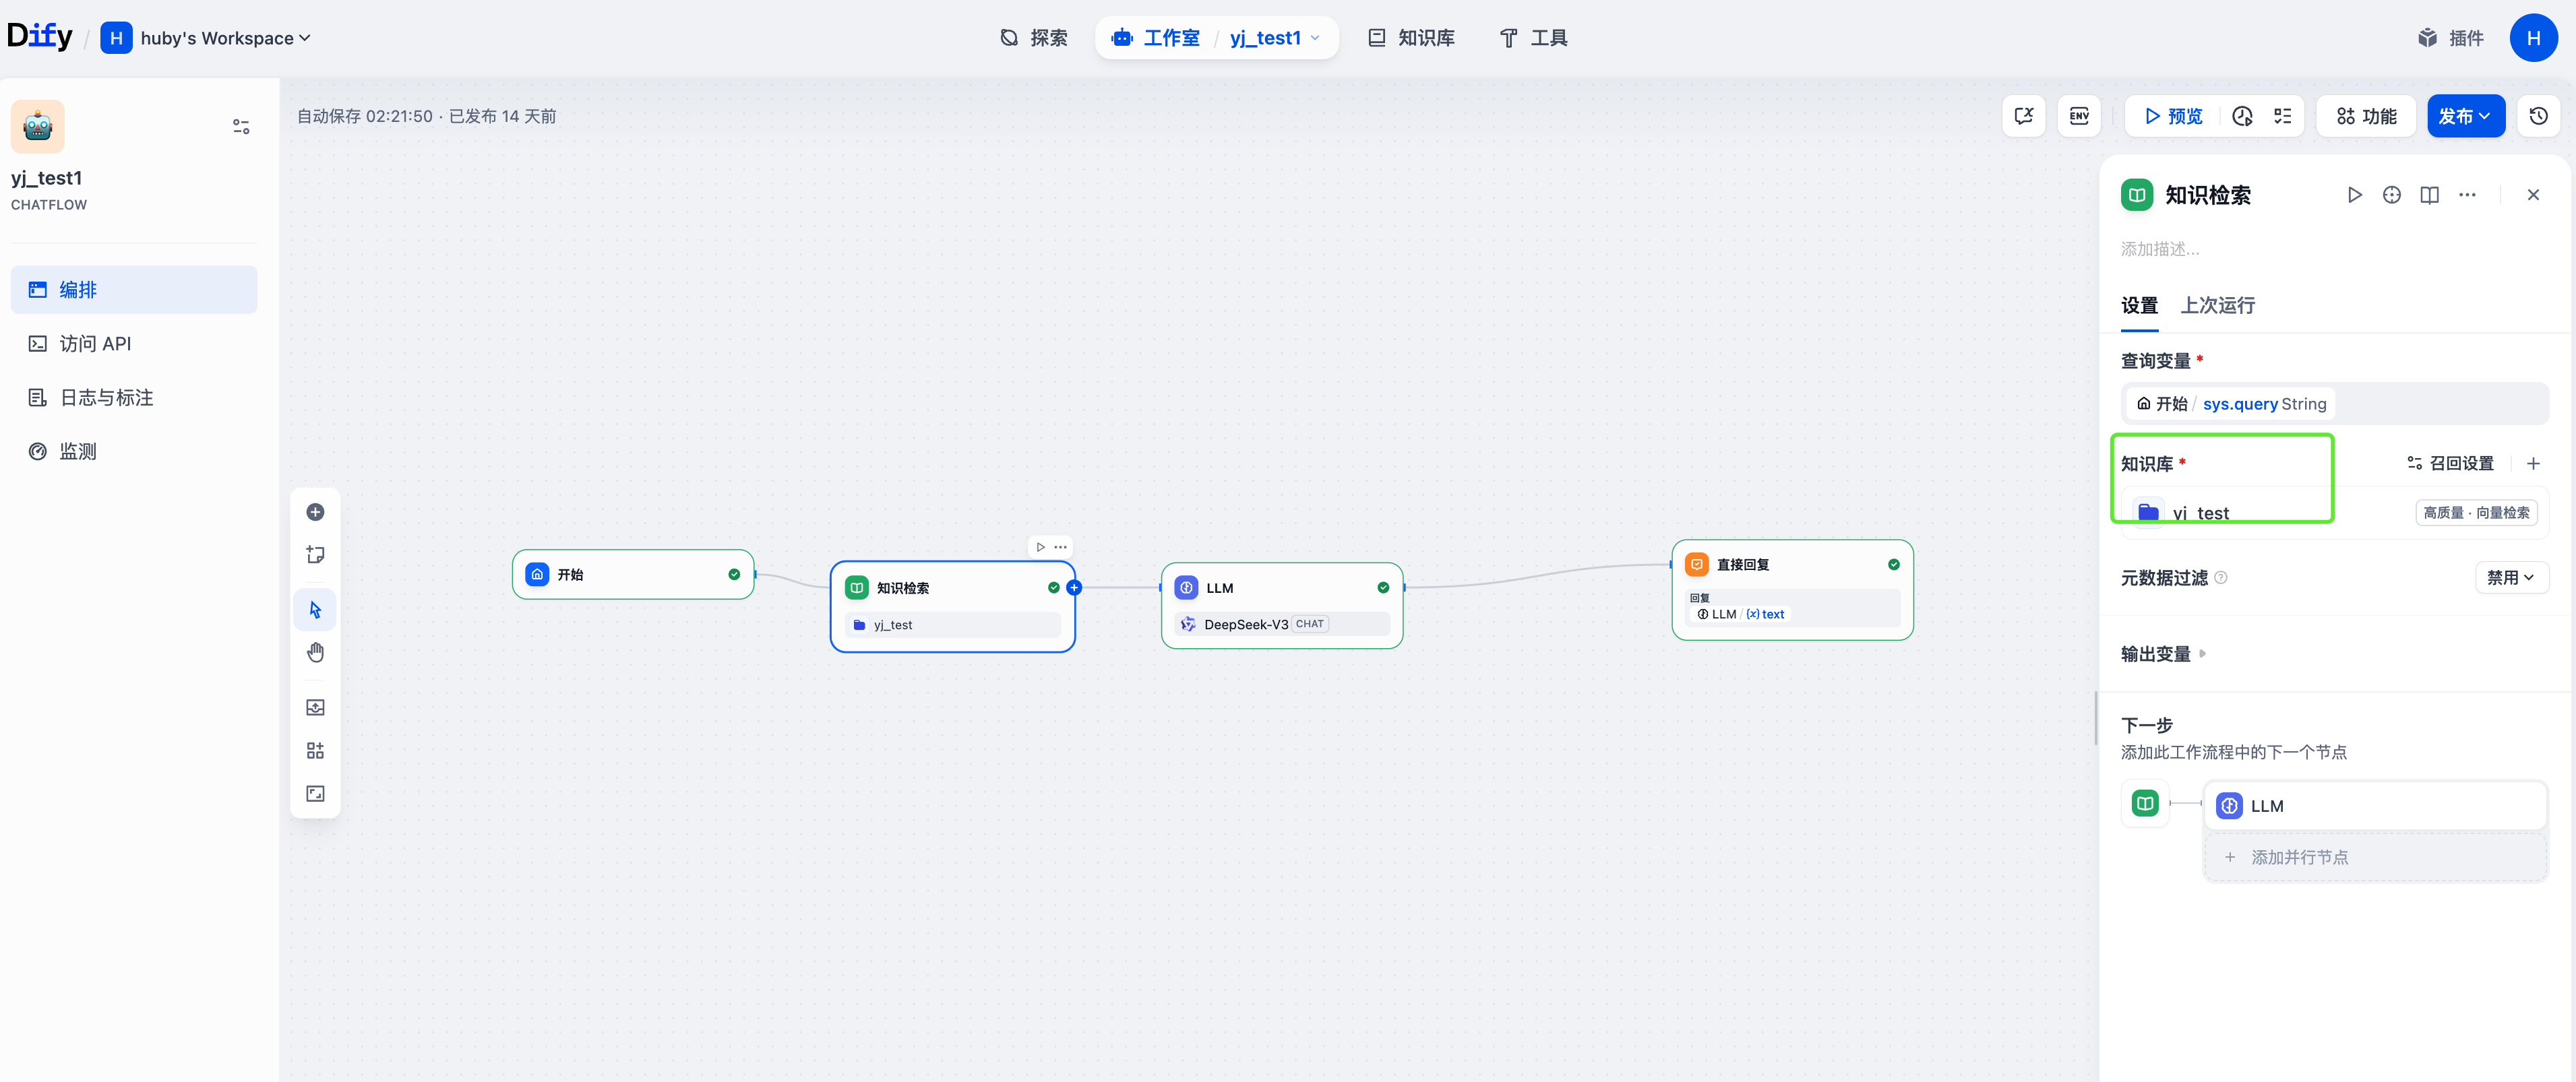Screen dimensions: 2576x1082
Task: Click the organize nodes layout icon
Action: pyautogui.click(x=315, y=751)
